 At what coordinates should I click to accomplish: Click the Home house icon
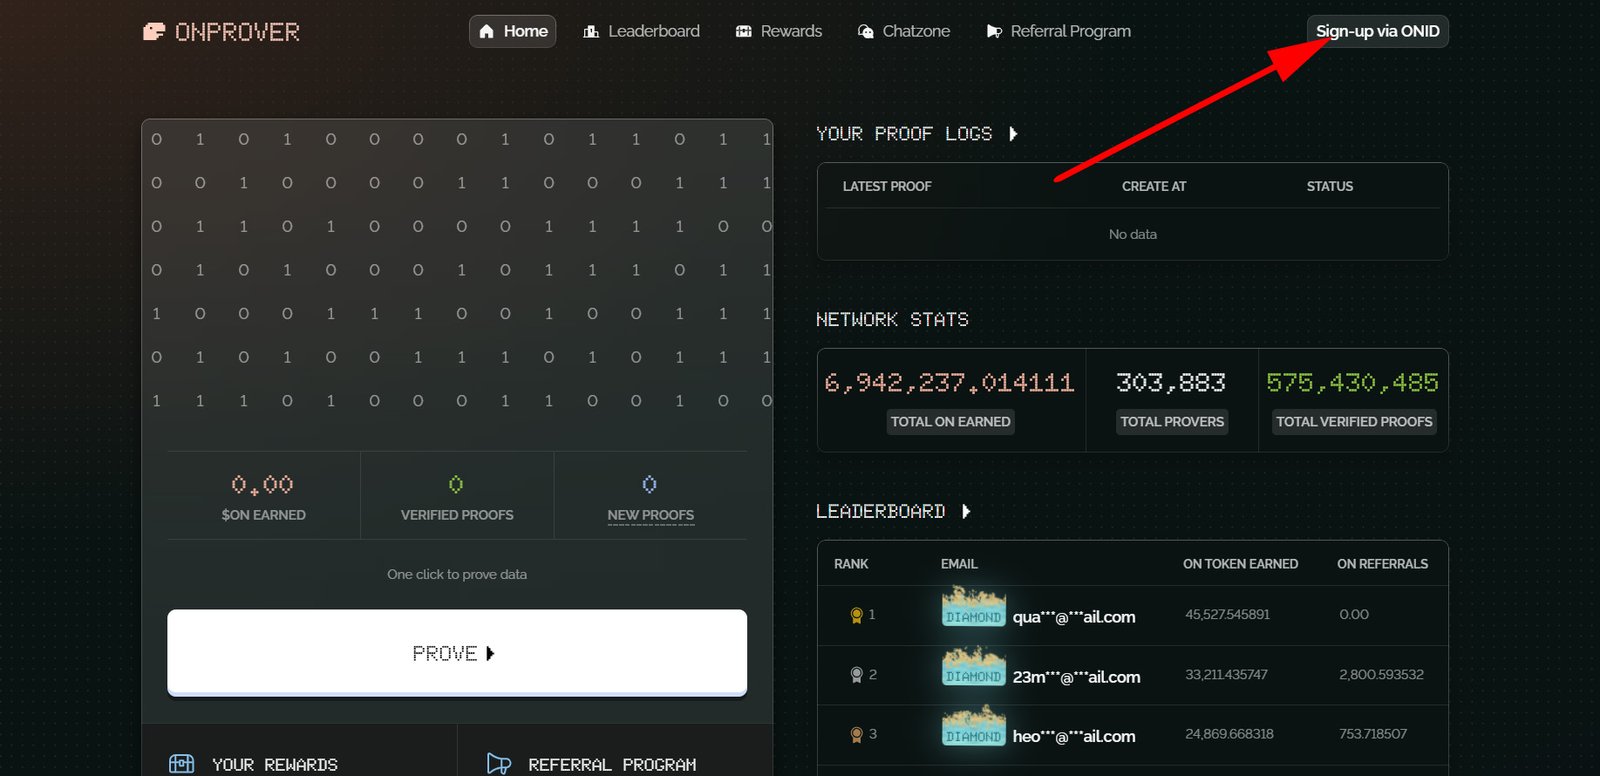[x=487, y=32]
